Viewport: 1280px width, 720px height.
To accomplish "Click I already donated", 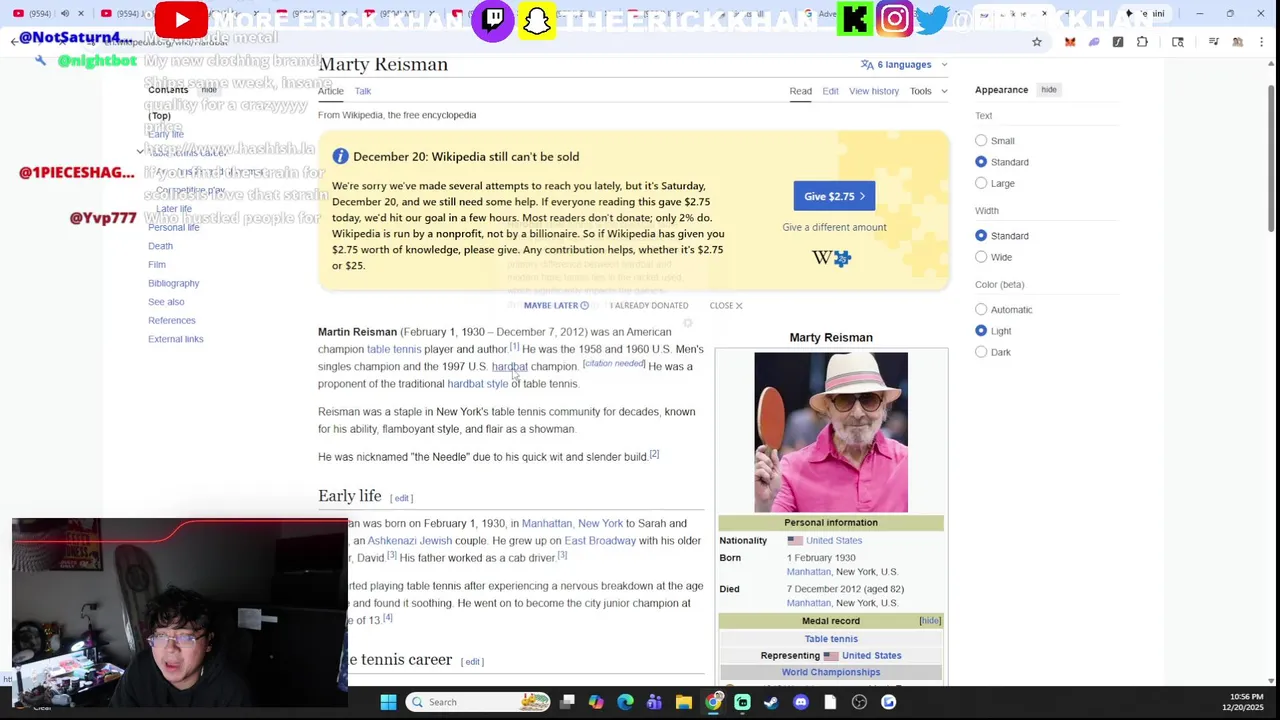I will (x=649, y=305).
